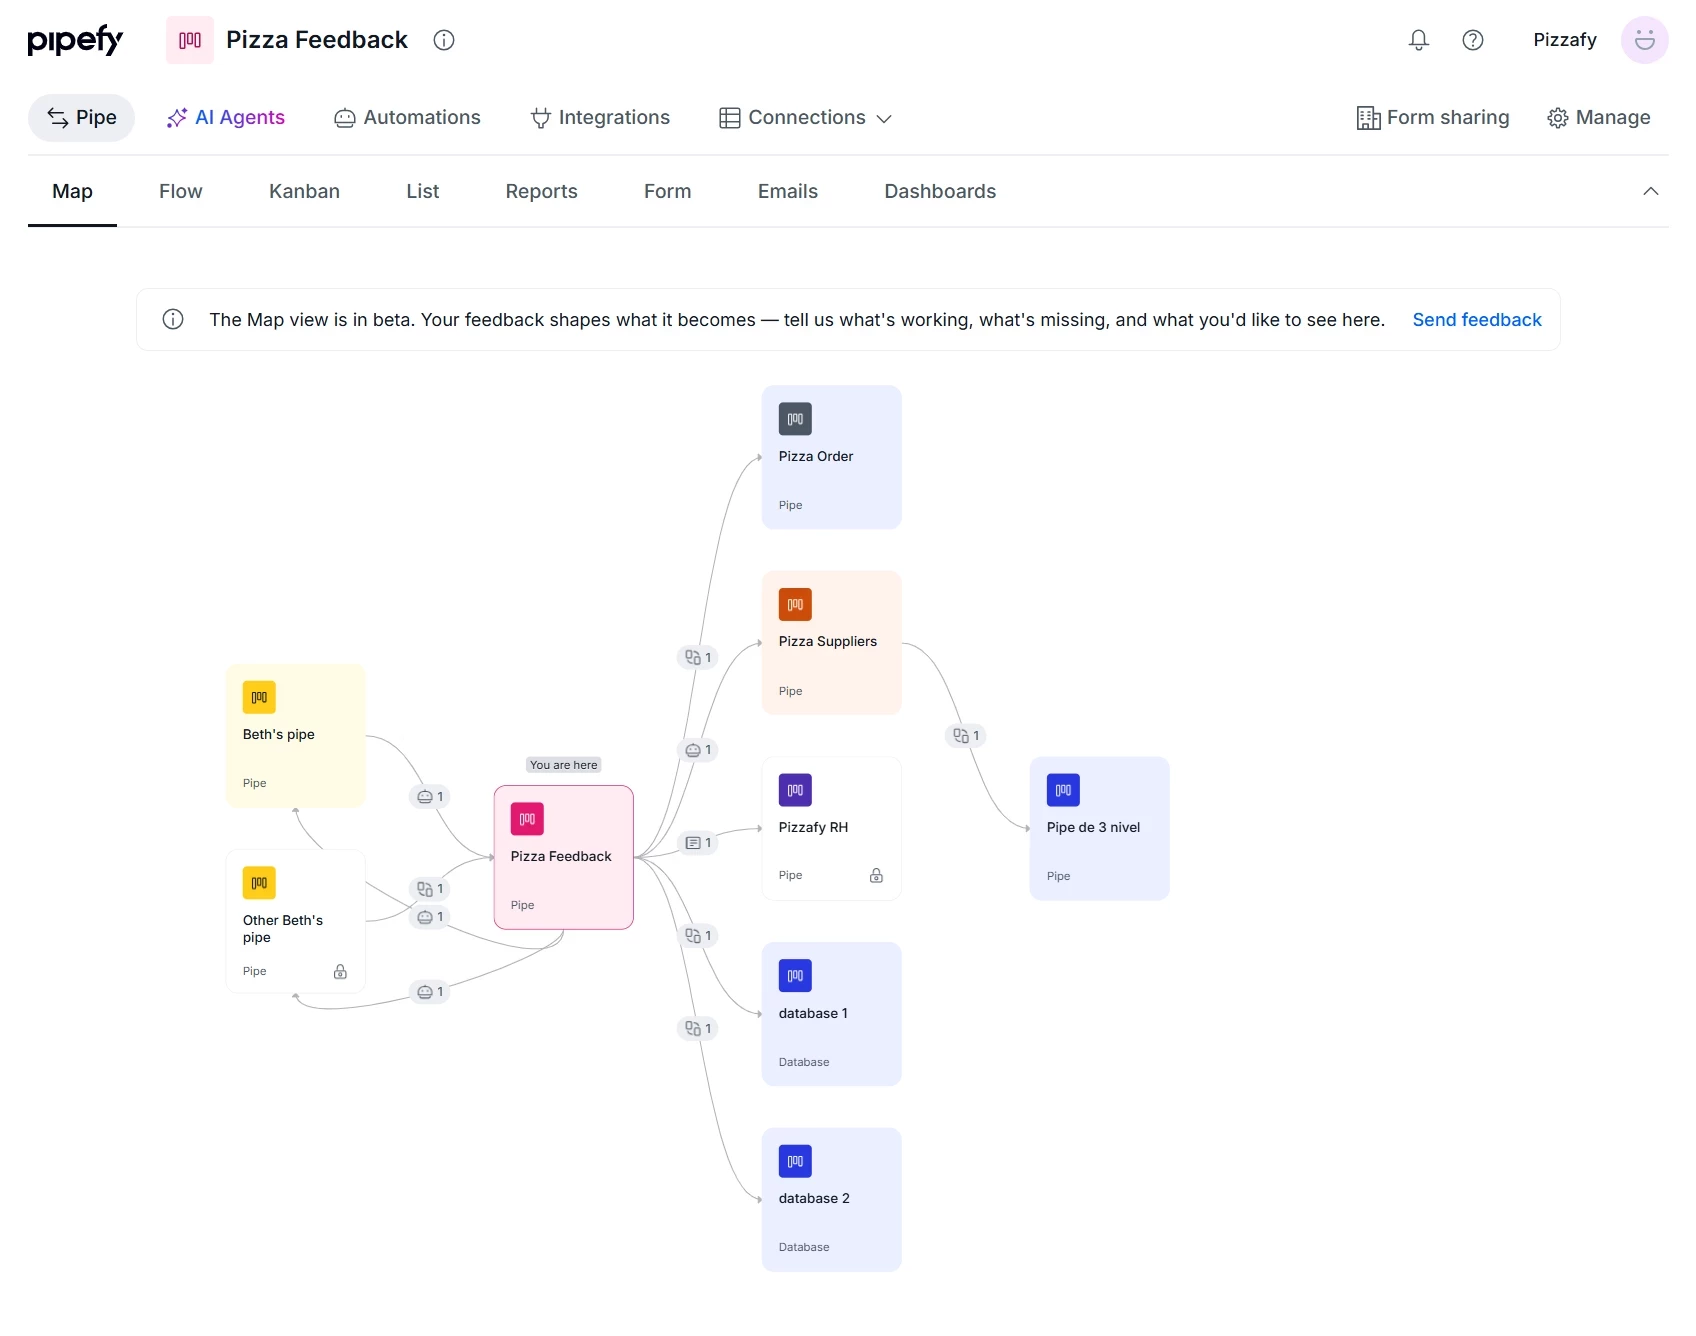Select the Emails tab
The height and width of the screenshot is (1336, 1696).
click(788, 191)
